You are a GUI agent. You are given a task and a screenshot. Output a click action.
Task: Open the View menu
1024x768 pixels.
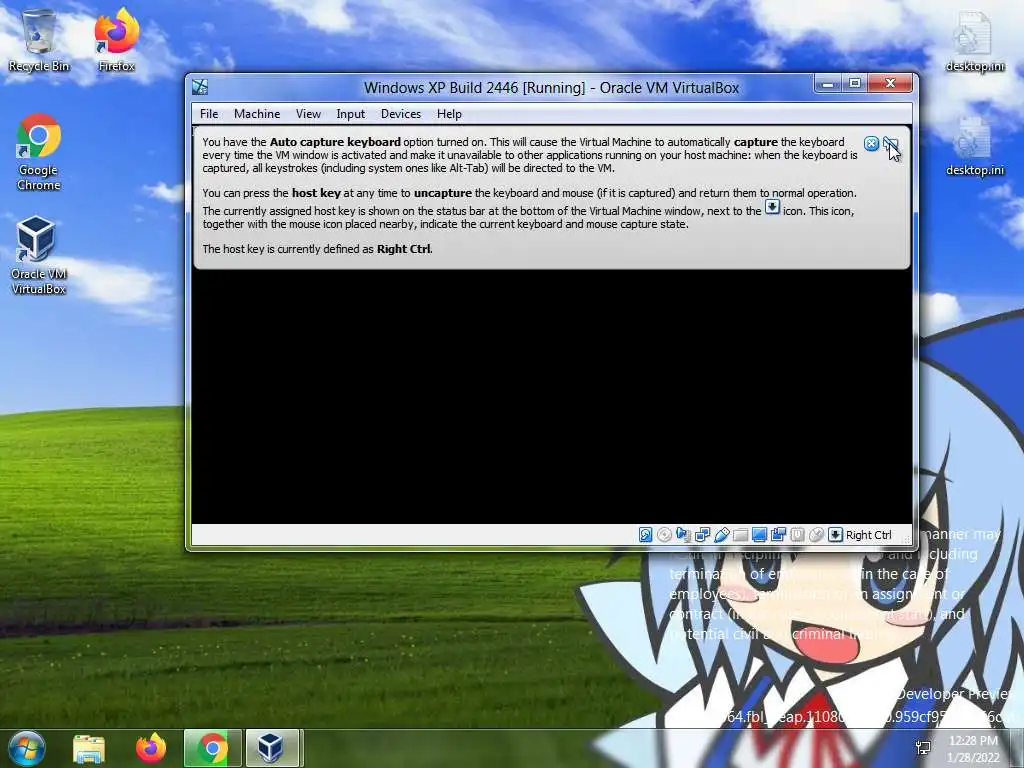coord(308,114)
